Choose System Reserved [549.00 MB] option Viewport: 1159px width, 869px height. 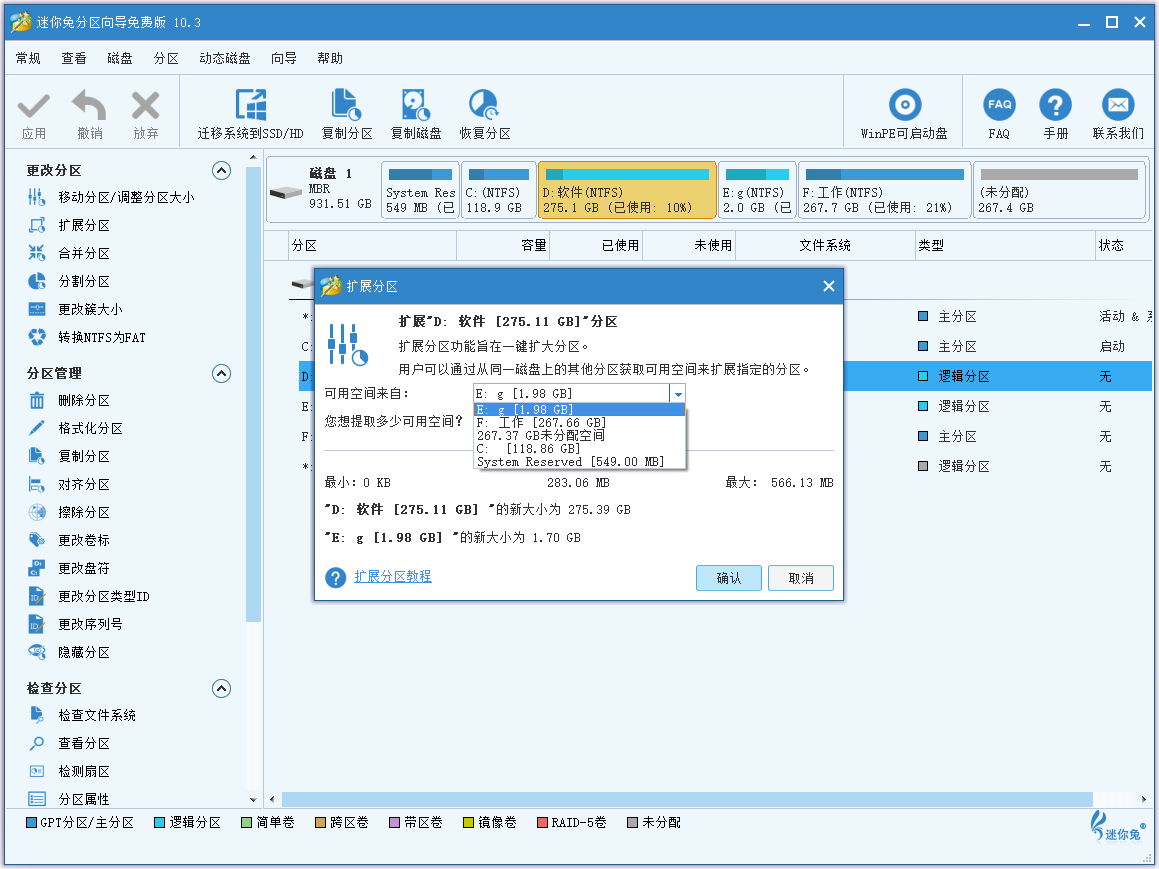pyautogui.click(x=580, y=463)
